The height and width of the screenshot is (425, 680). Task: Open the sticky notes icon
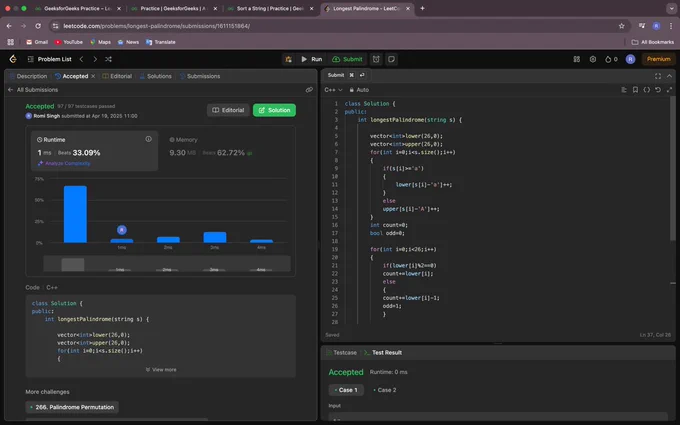tap(391, 59)
